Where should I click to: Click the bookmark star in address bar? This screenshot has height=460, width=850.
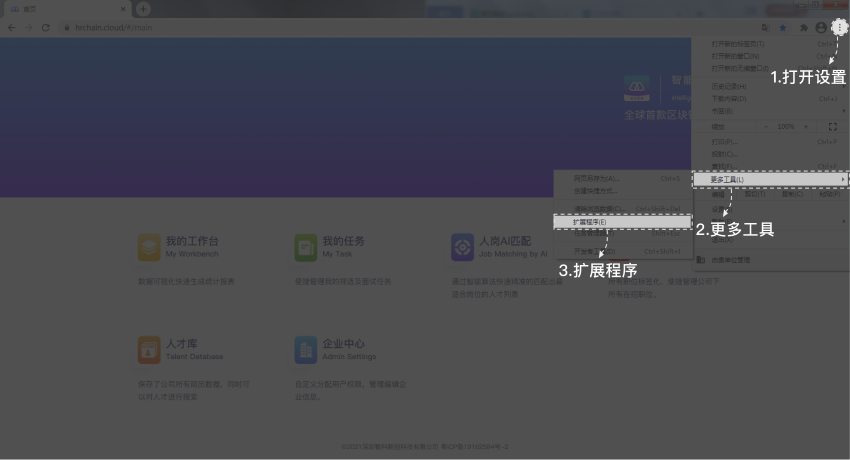point(783,28)
